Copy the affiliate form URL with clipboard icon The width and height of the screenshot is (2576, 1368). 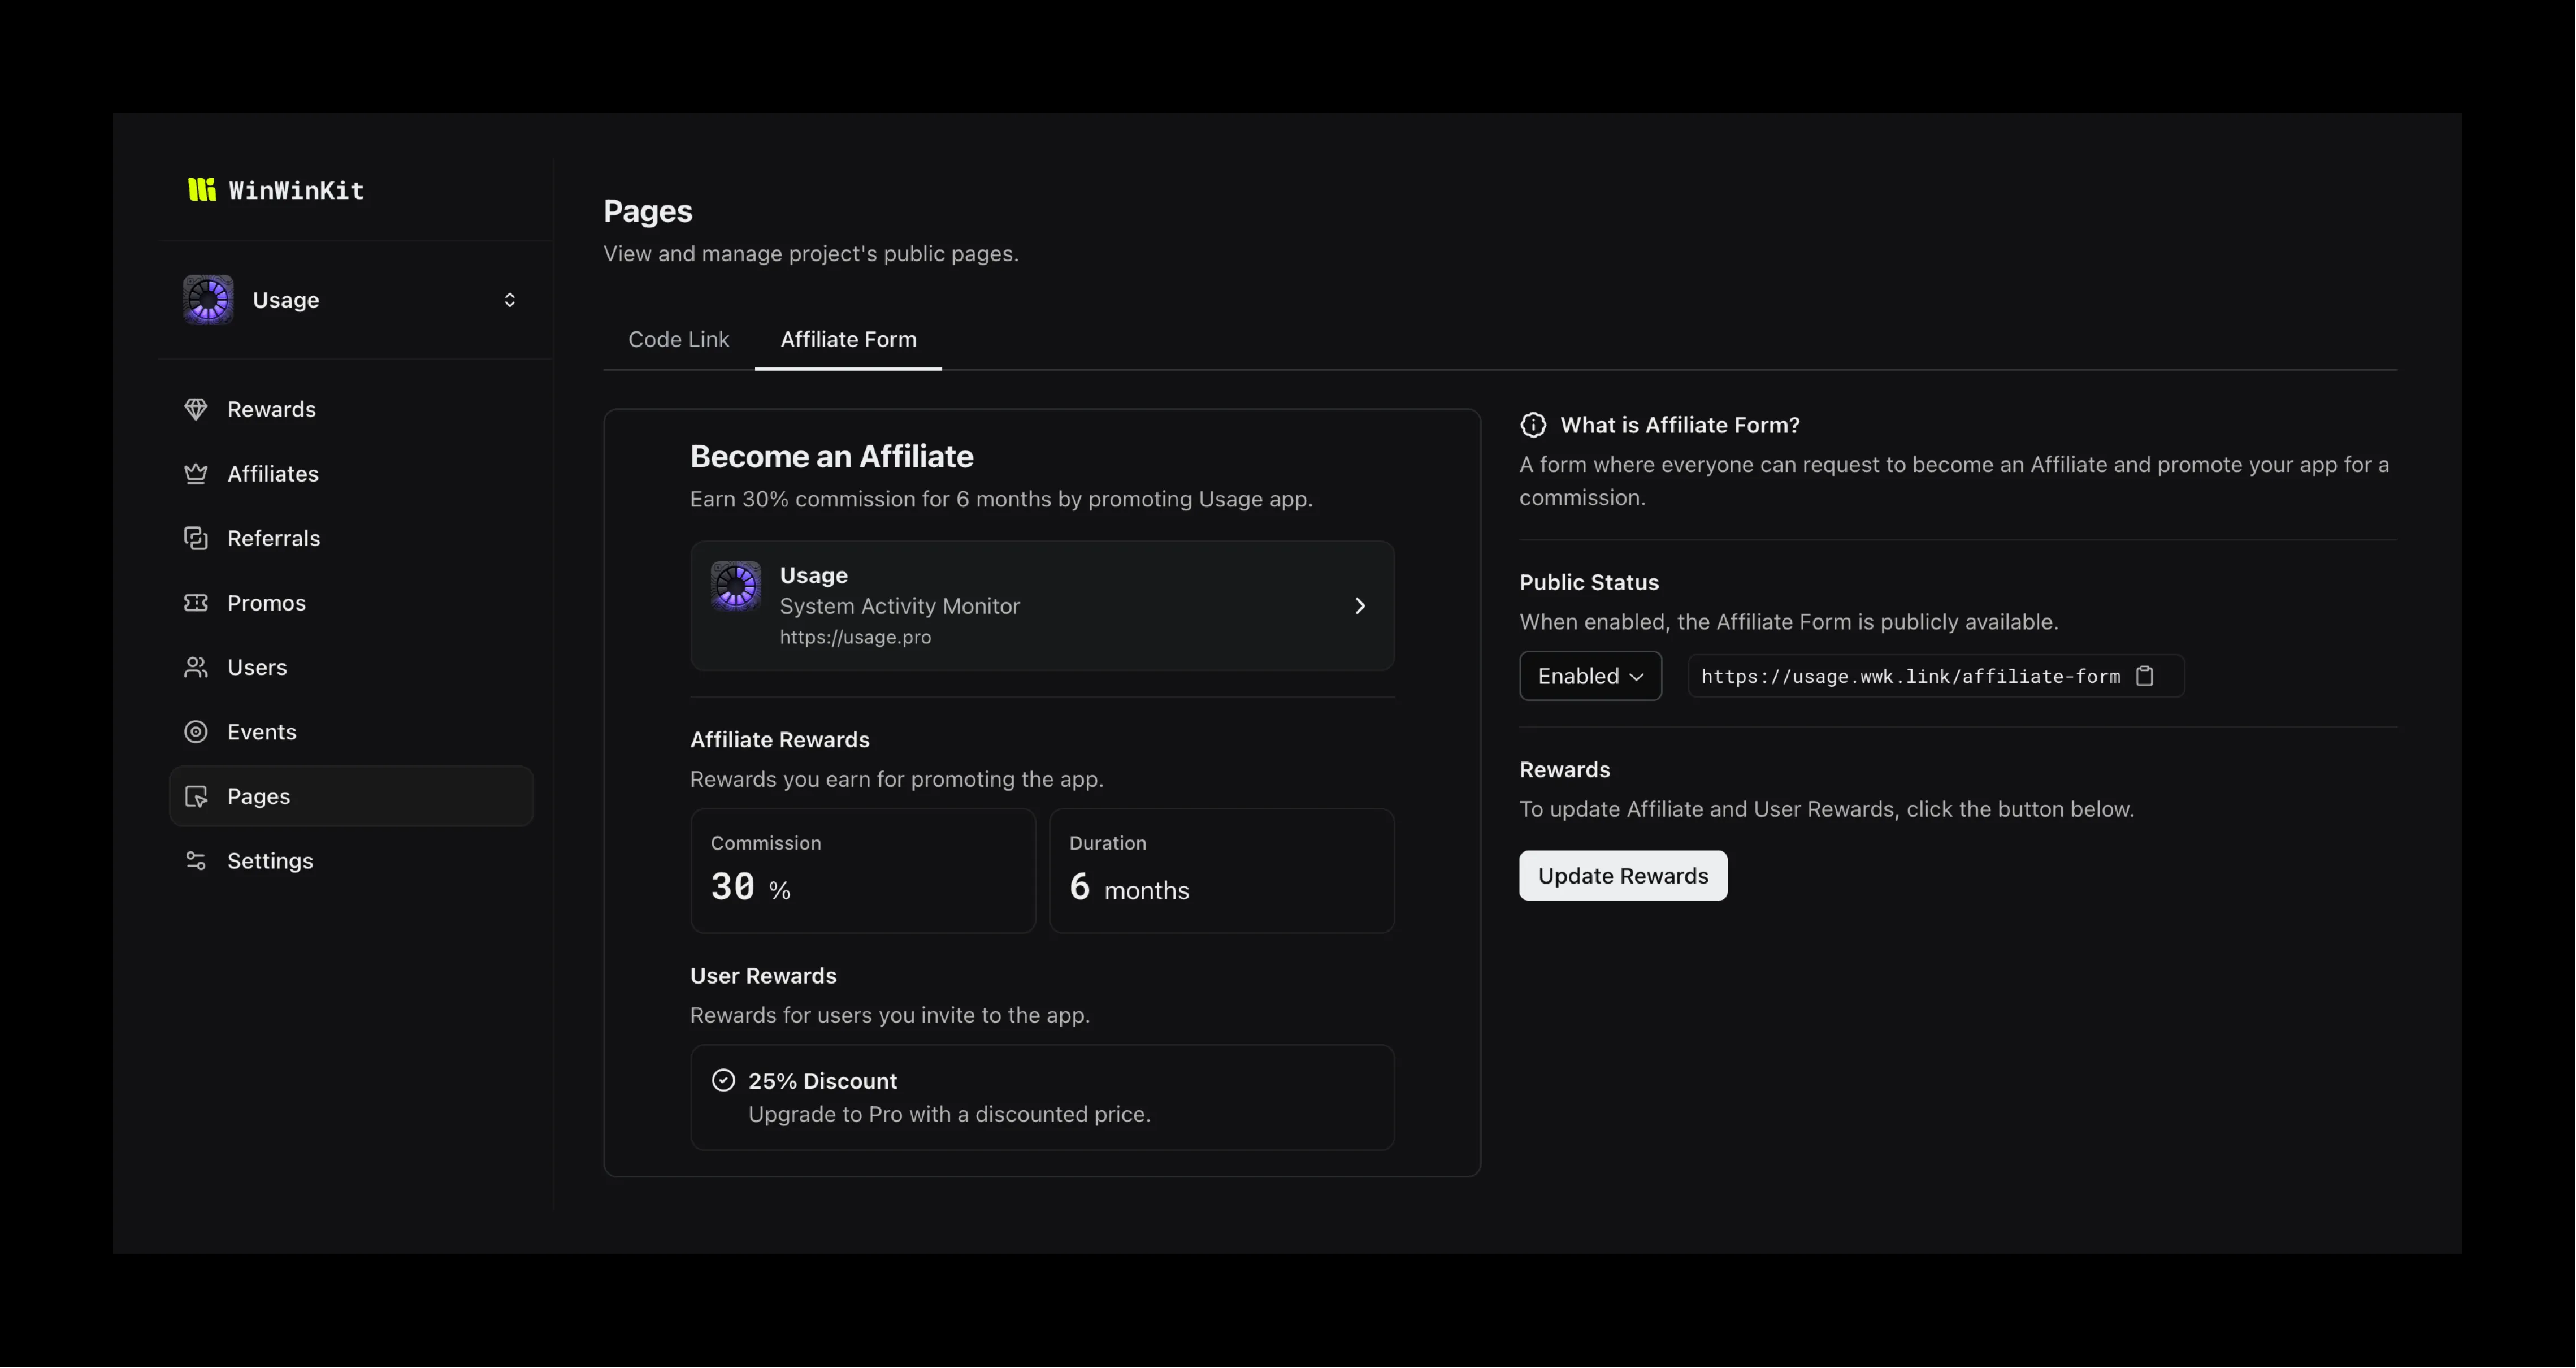pos(2145,675)
